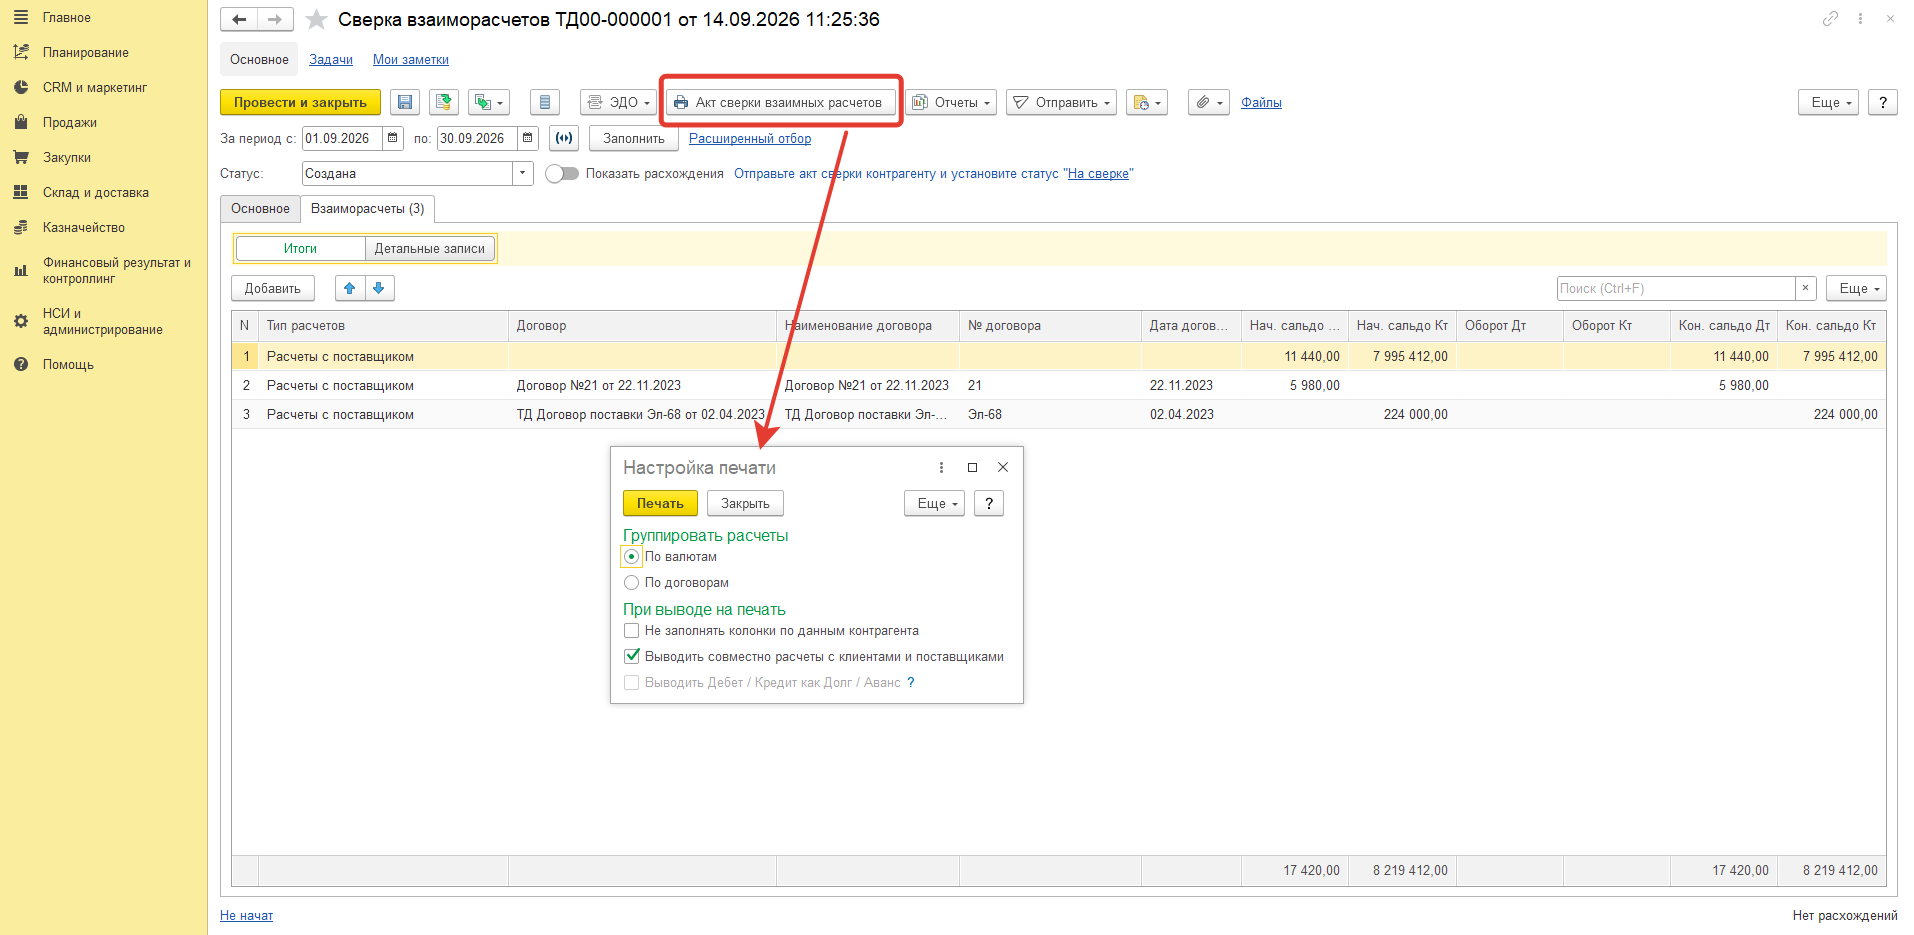The width and height of the screenshot is (1914, 935).
Task: Switch to the Детальные записи tab
Action: click(429, 248)
